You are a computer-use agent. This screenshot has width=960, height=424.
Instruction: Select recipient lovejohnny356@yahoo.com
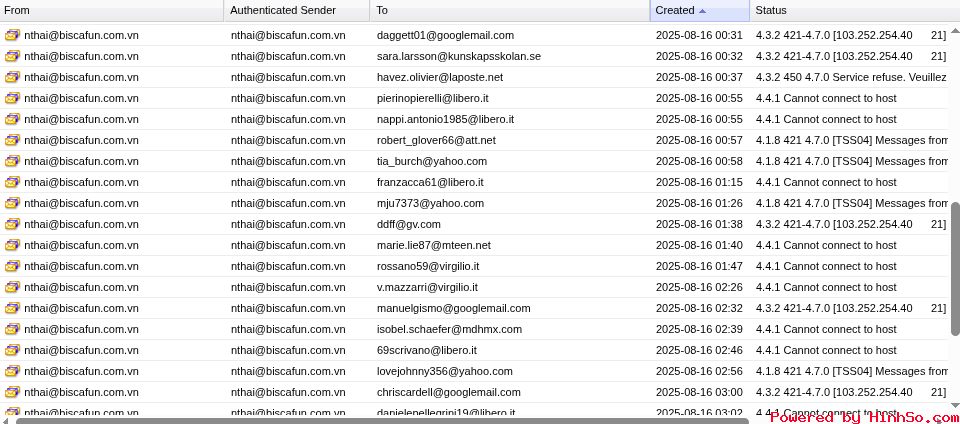click(x=444, y=371)
